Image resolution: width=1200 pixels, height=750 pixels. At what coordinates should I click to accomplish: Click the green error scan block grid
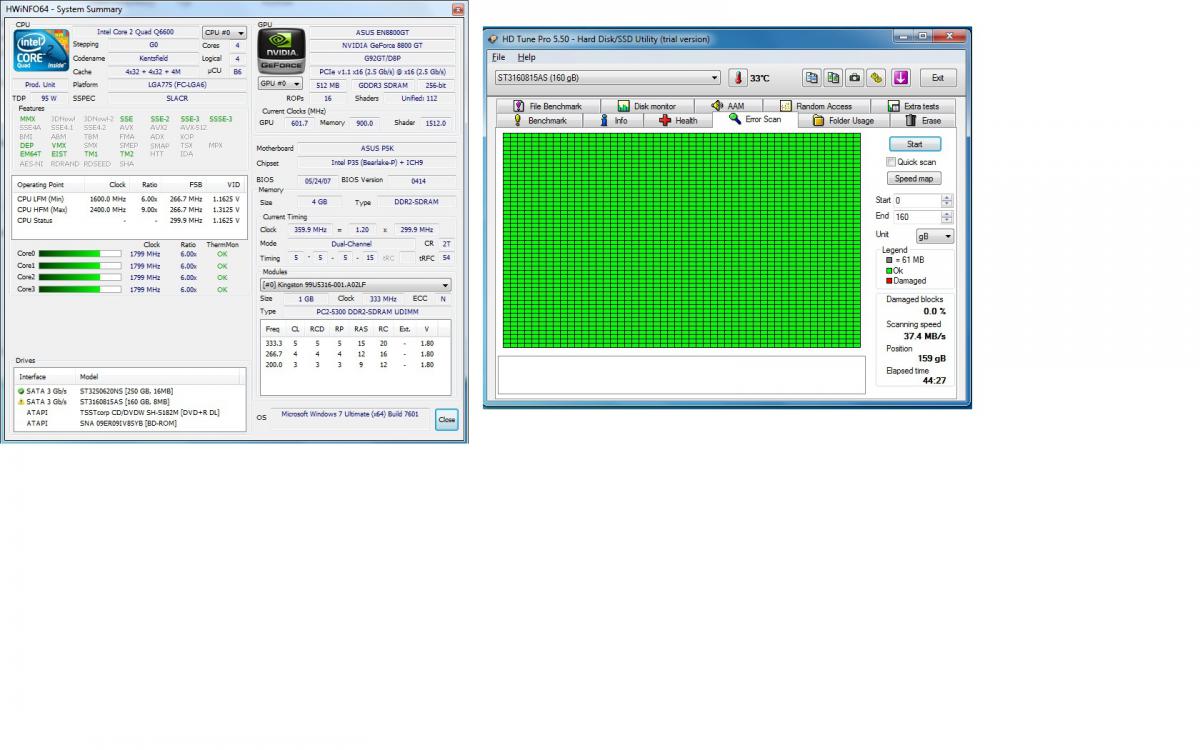(681, 240)
